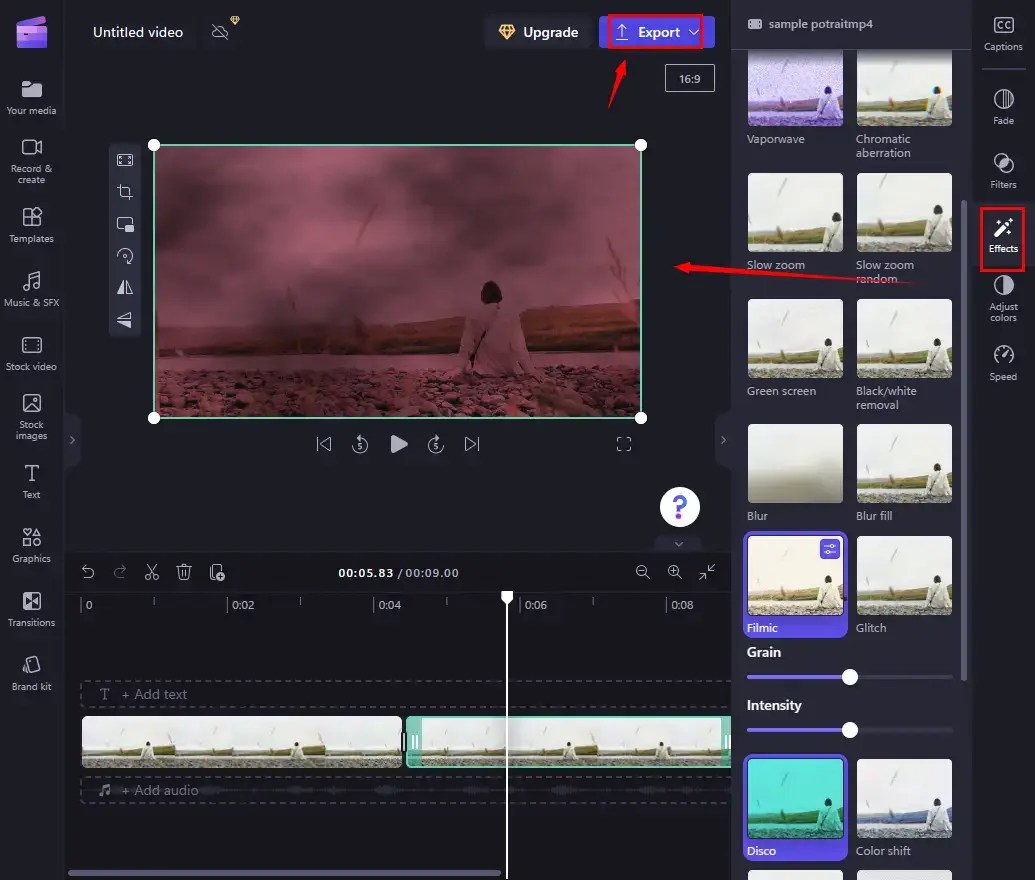The height and width of the screenshot is (880, 1035).
Task: Open the Stock video panel
Action: pos(31,352)
